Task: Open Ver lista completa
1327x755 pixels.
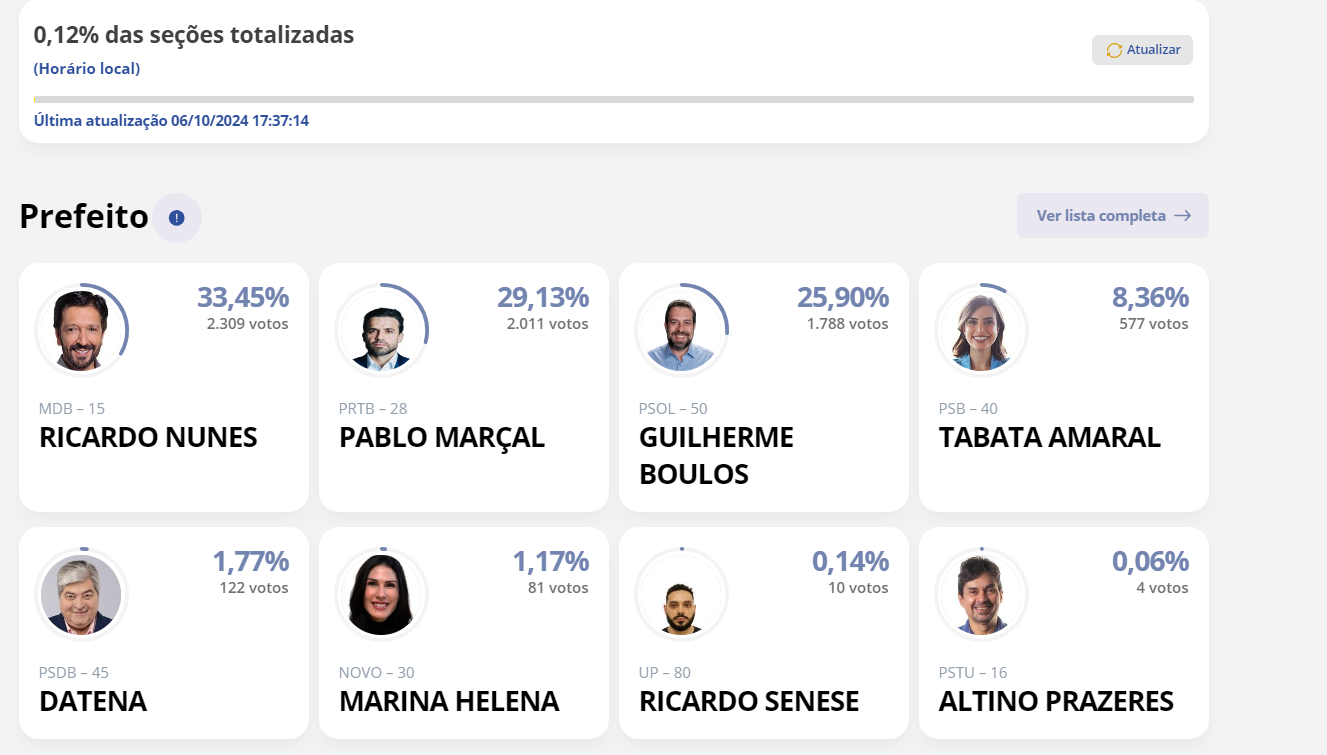Action: click(1113, 216)
